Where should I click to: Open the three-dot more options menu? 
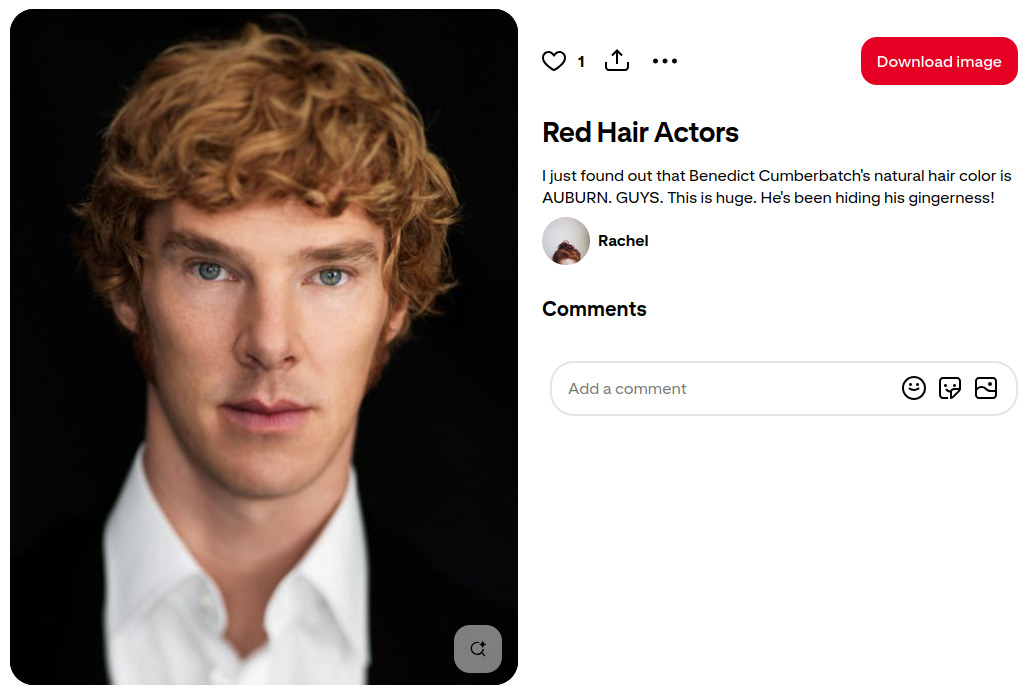665,61
